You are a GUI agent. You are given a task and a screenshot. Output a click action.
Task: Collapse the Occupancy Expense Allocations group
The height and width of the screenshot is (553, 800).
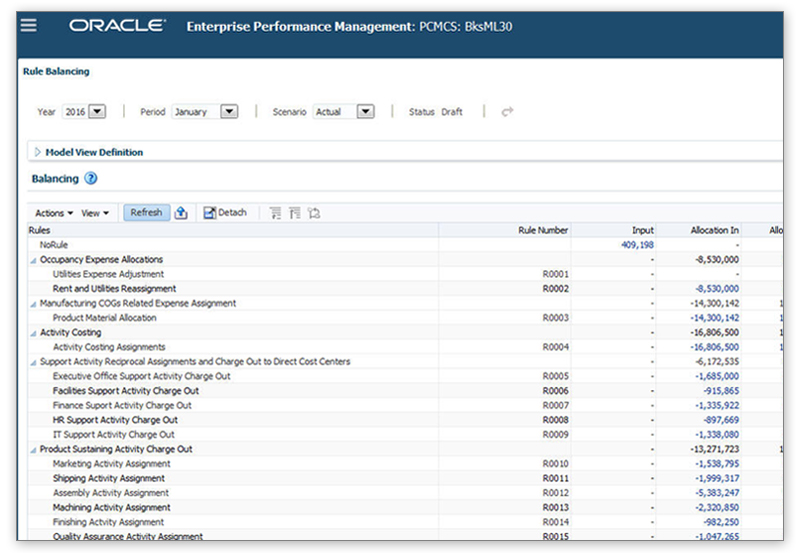[x=33, y=260]
